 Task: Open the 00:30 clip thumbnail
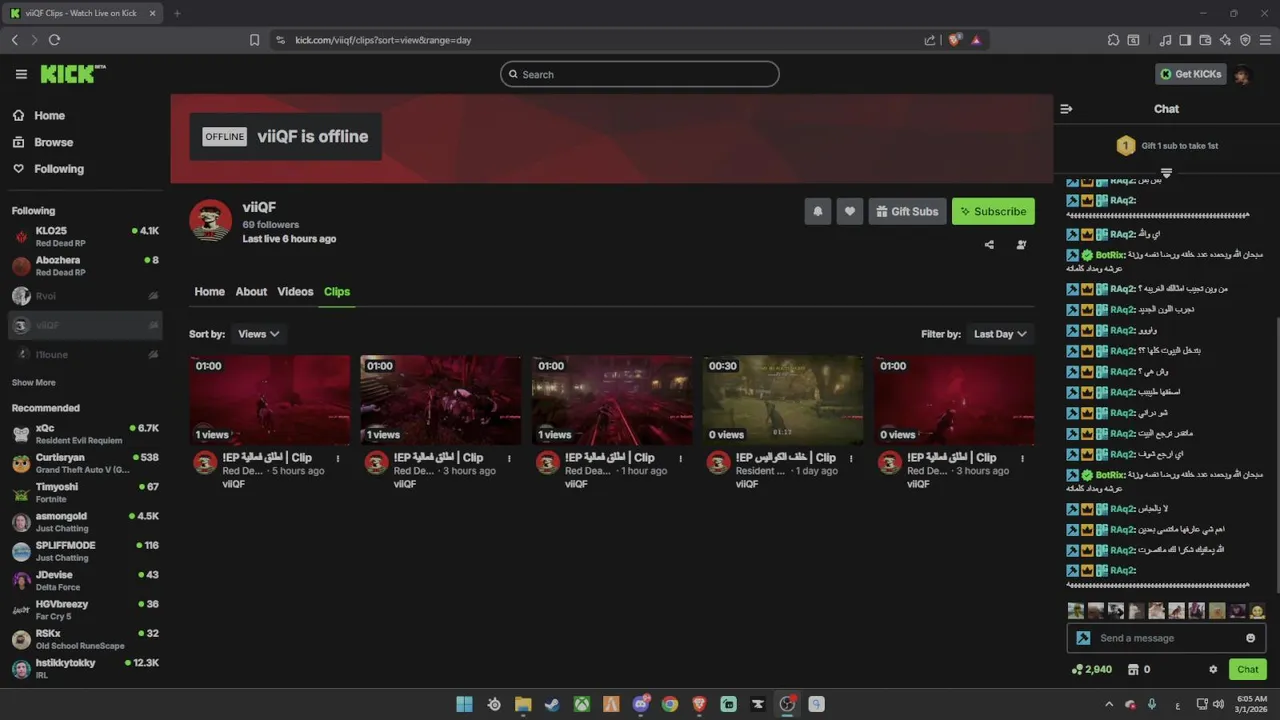pos(783,400)
